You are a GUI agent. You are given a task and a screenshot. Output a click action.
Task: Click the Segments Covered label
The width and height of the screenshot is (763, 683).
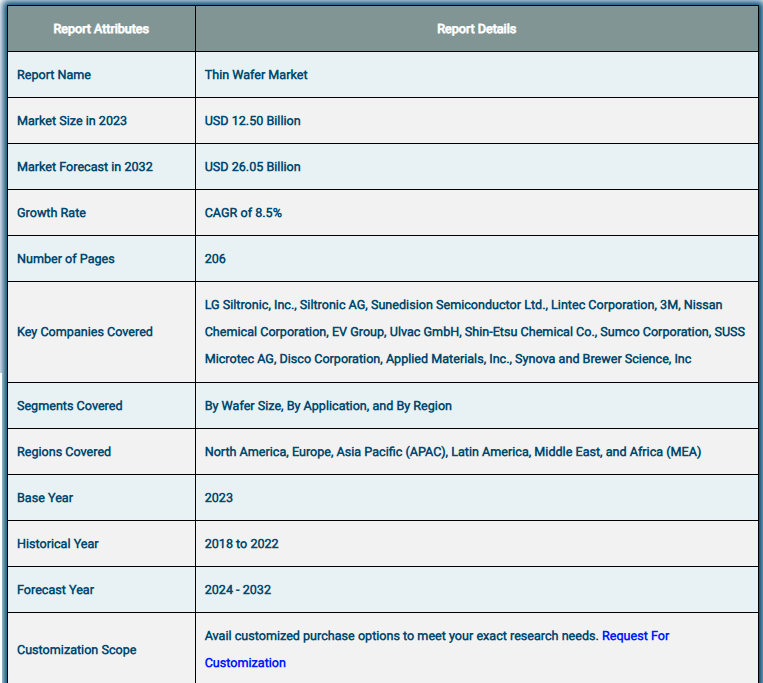[70, 406]
